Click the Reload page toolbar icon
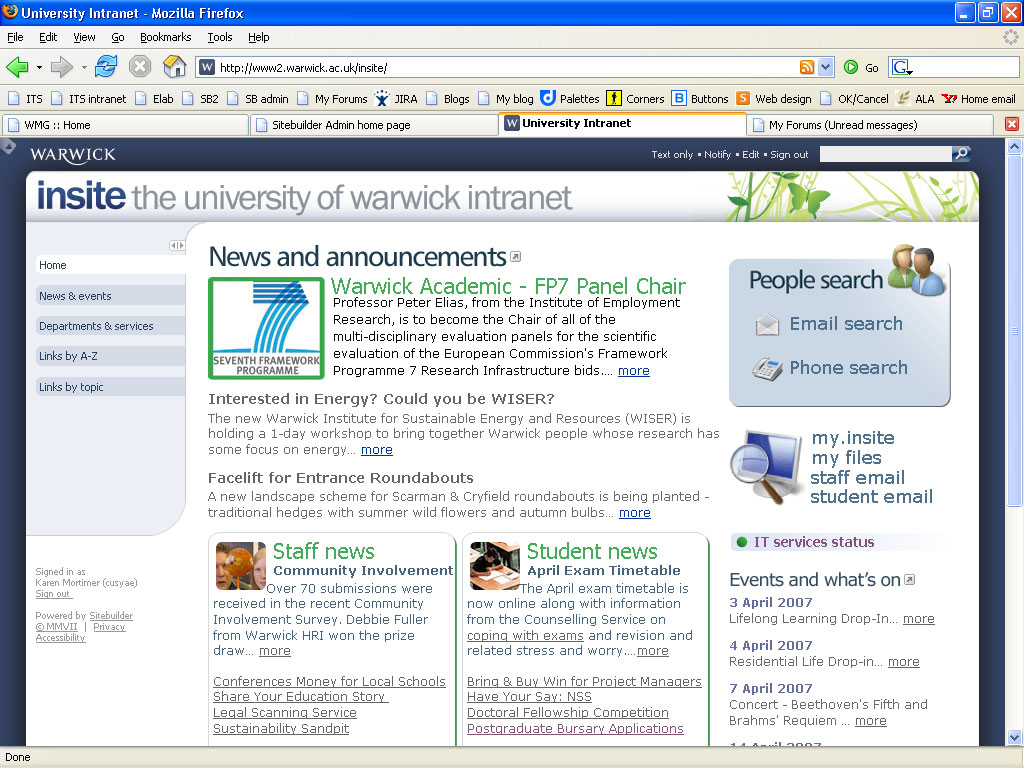This screenshot has height=768, width=1024. point(106,67)
